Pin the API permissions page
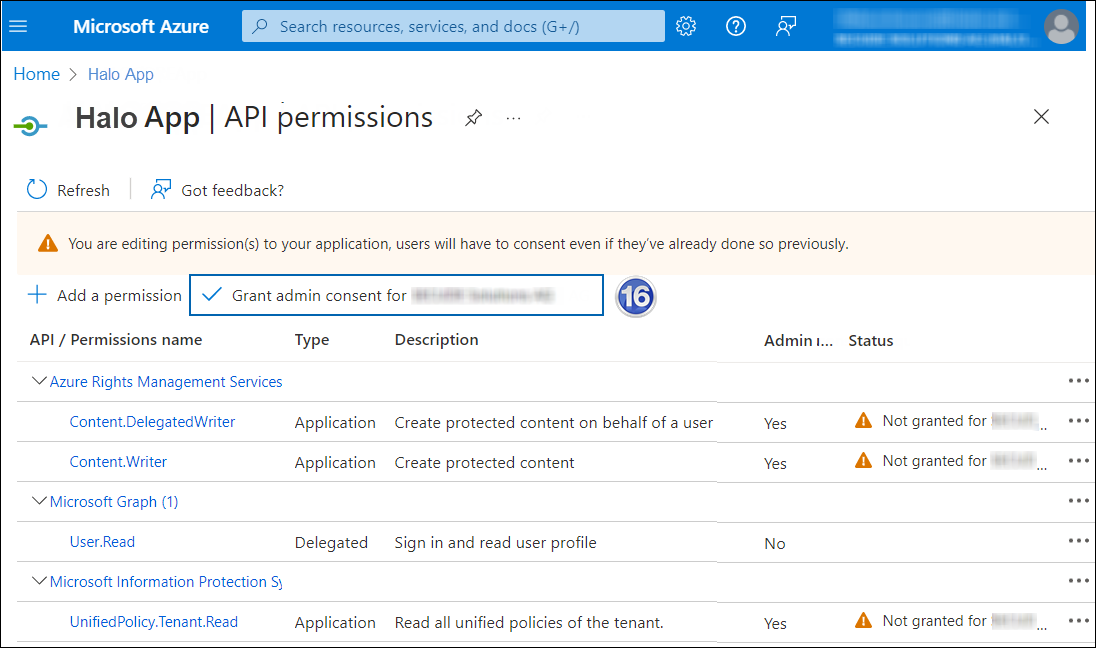This screenshot has width=1096, height=648. click(x=473, y=117)
